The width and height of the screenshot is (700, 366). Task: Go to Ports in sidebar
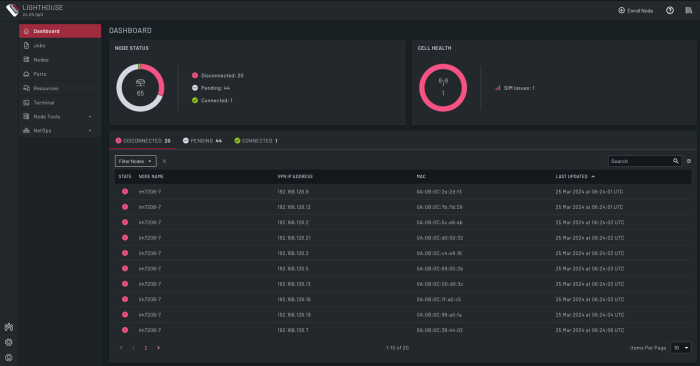point(60,74)
